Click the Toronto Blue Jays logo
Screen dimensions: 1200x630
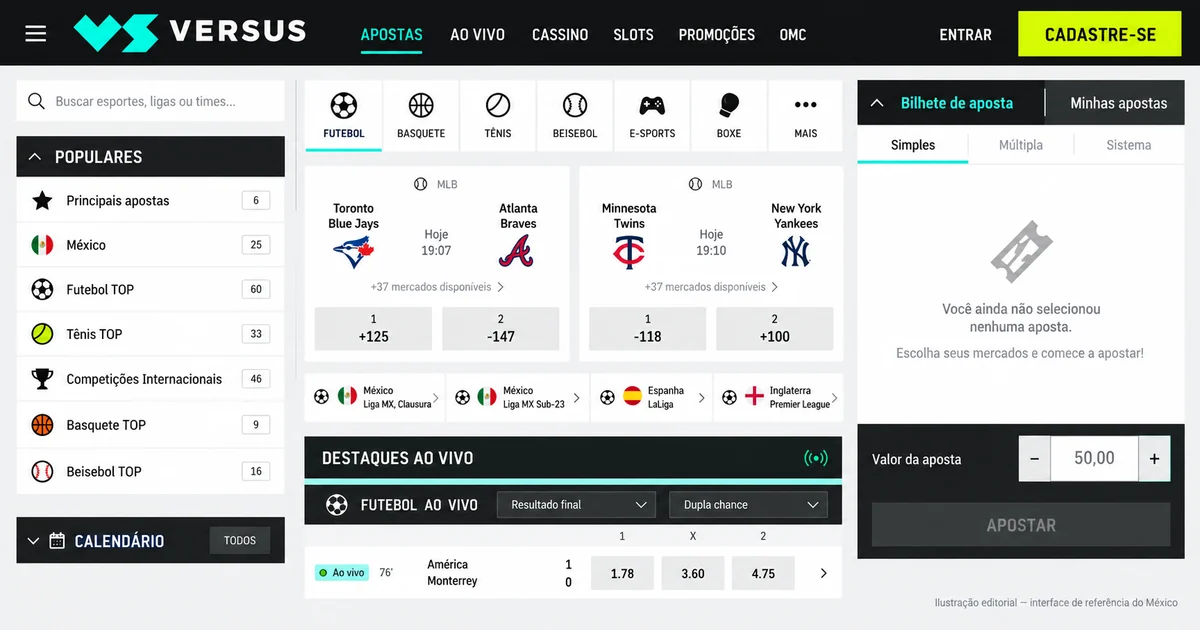pyautogui.click(x=353, y=251)
